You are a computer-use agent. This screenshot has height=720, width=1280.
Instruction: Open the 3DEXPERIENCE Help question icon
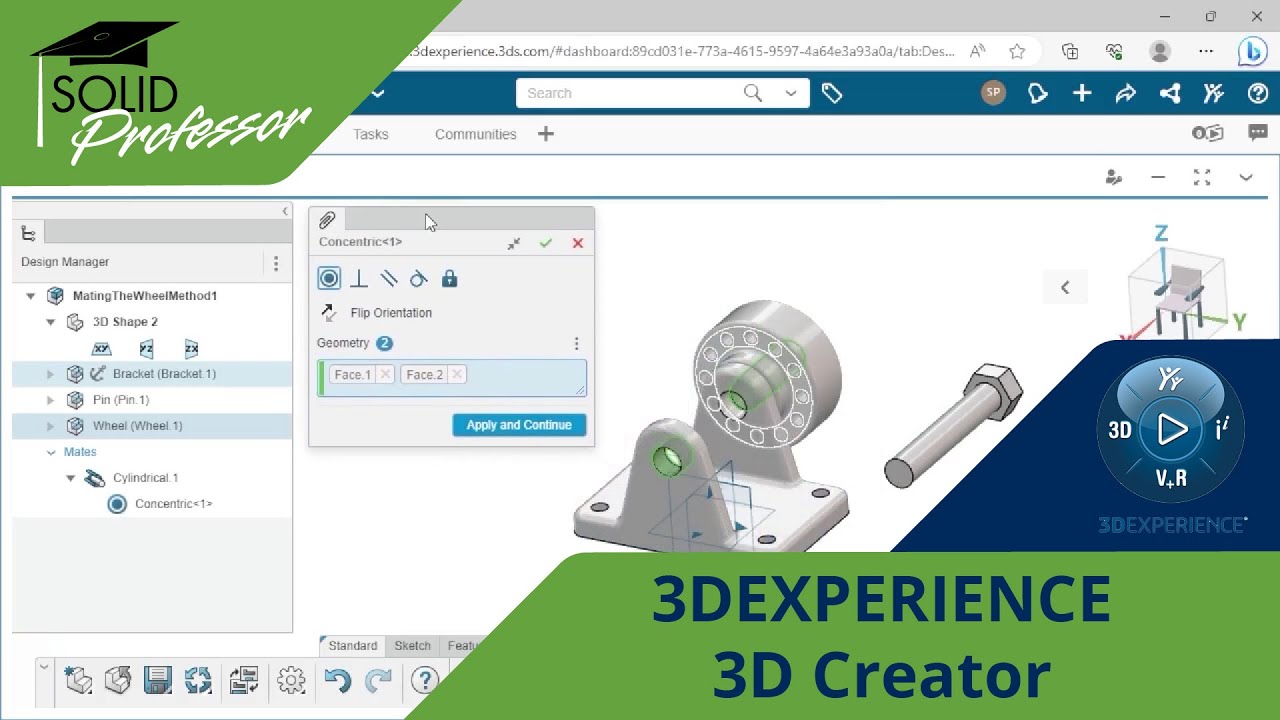coord(1258,93)
